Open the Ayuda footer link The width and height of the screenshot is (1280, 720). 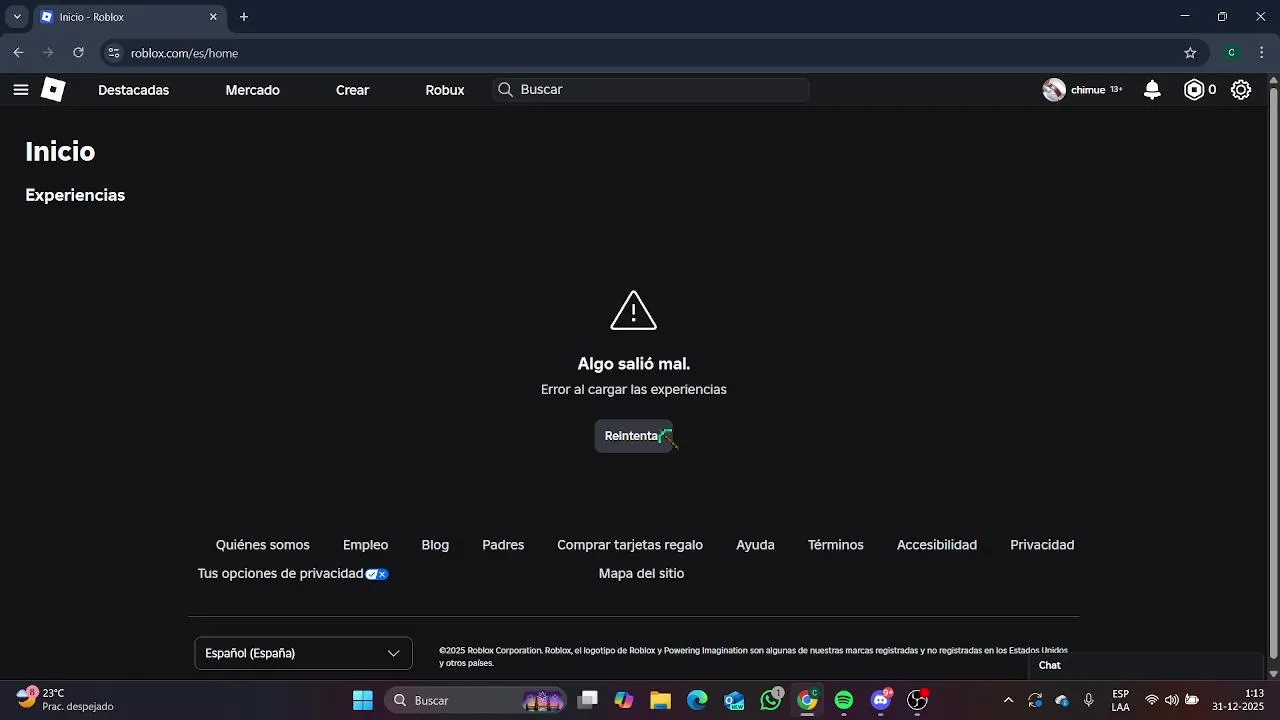(x=755, y=545)
